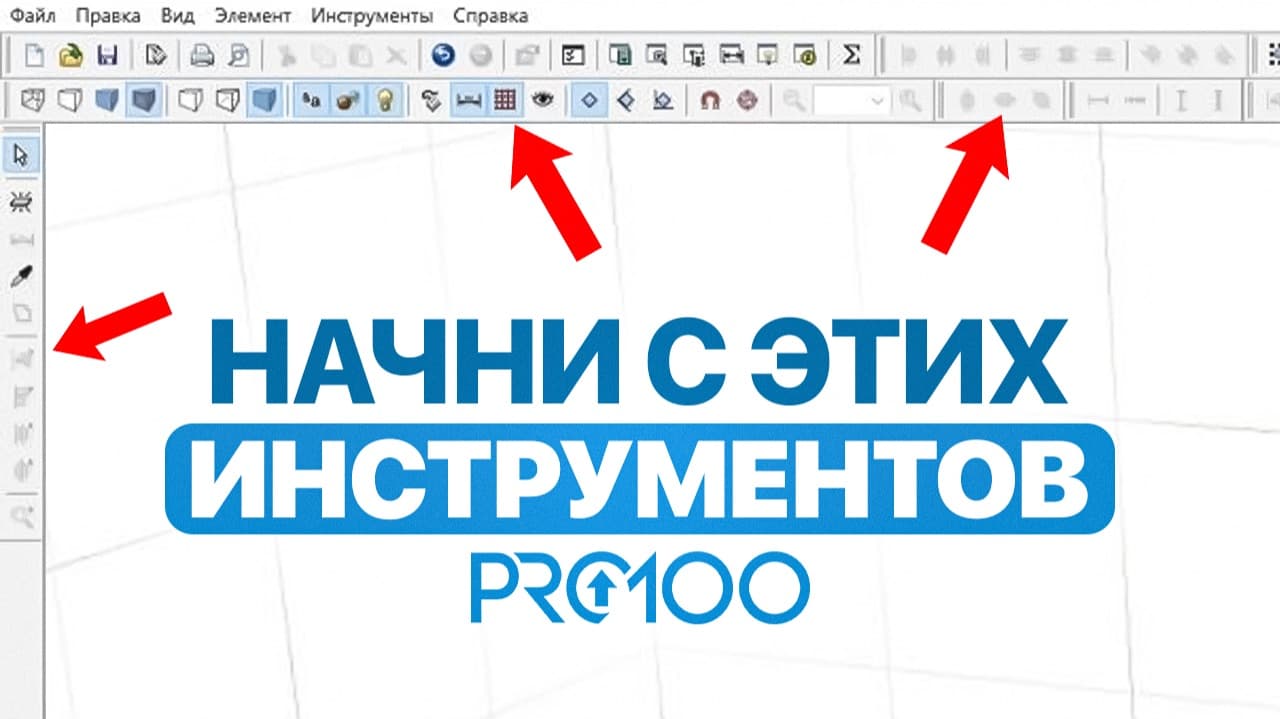Viewport: 1280px width, 719px height.
Task: Click the diamond with left arrow icon
Action: click(x=626, y=100)
